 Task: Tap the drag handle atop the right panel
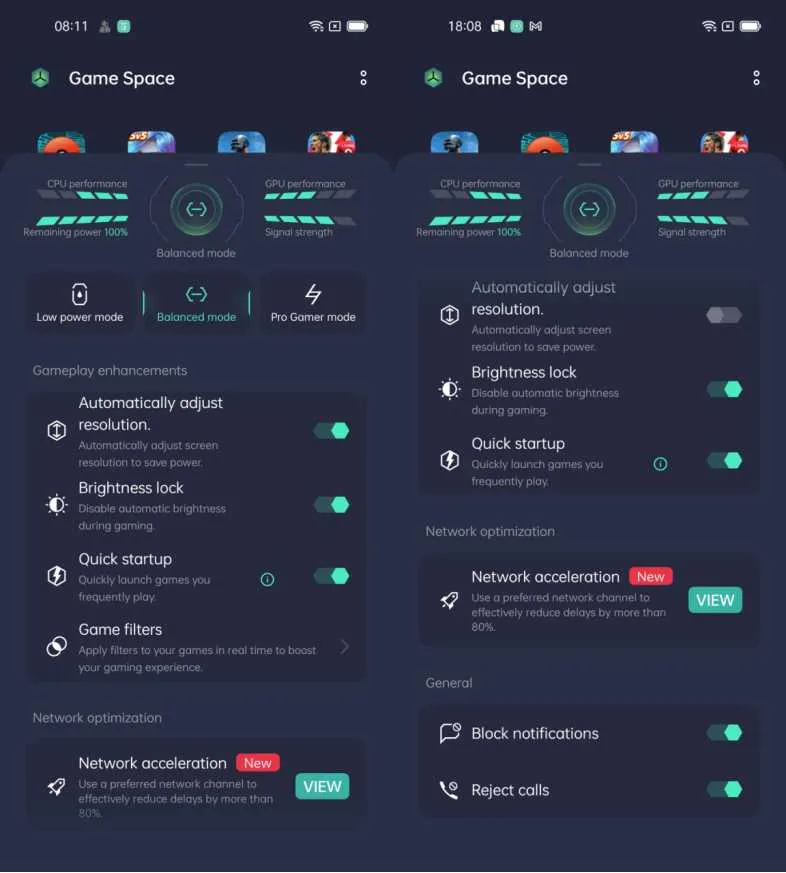[x=590, y=165]
